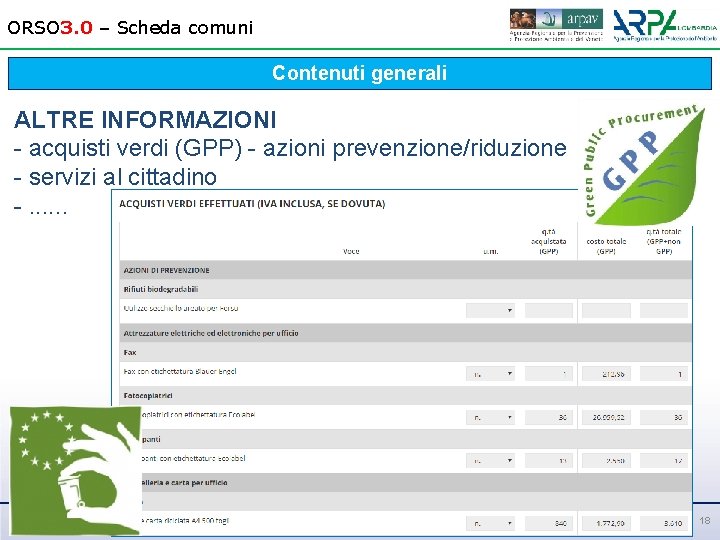Screen dimensions: 720x540
Task: Click the 'AZIONI DI PREVENZIONE' section row
Action: click(405, 270)
